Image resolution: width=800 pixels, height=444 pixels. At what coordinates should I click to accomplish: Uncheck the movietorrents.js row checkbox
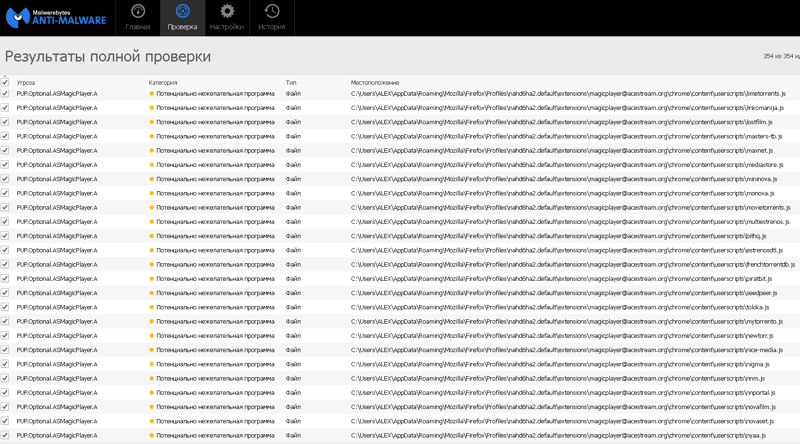[5, 207]
